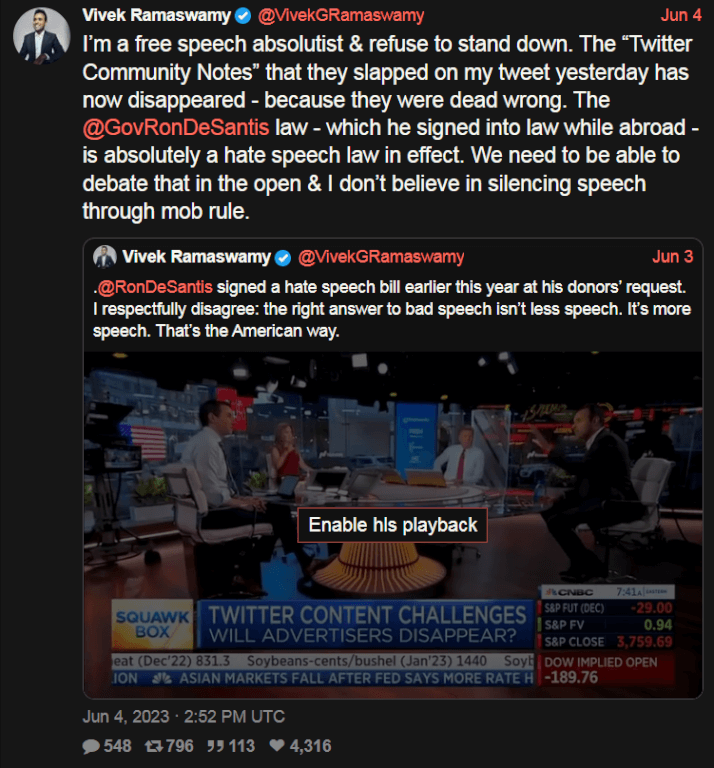The width and height of the screenshot is (714, 768).
Task: Open Vivek Ramaswamy's large profile avatar
Action: (x=42, y=36)
